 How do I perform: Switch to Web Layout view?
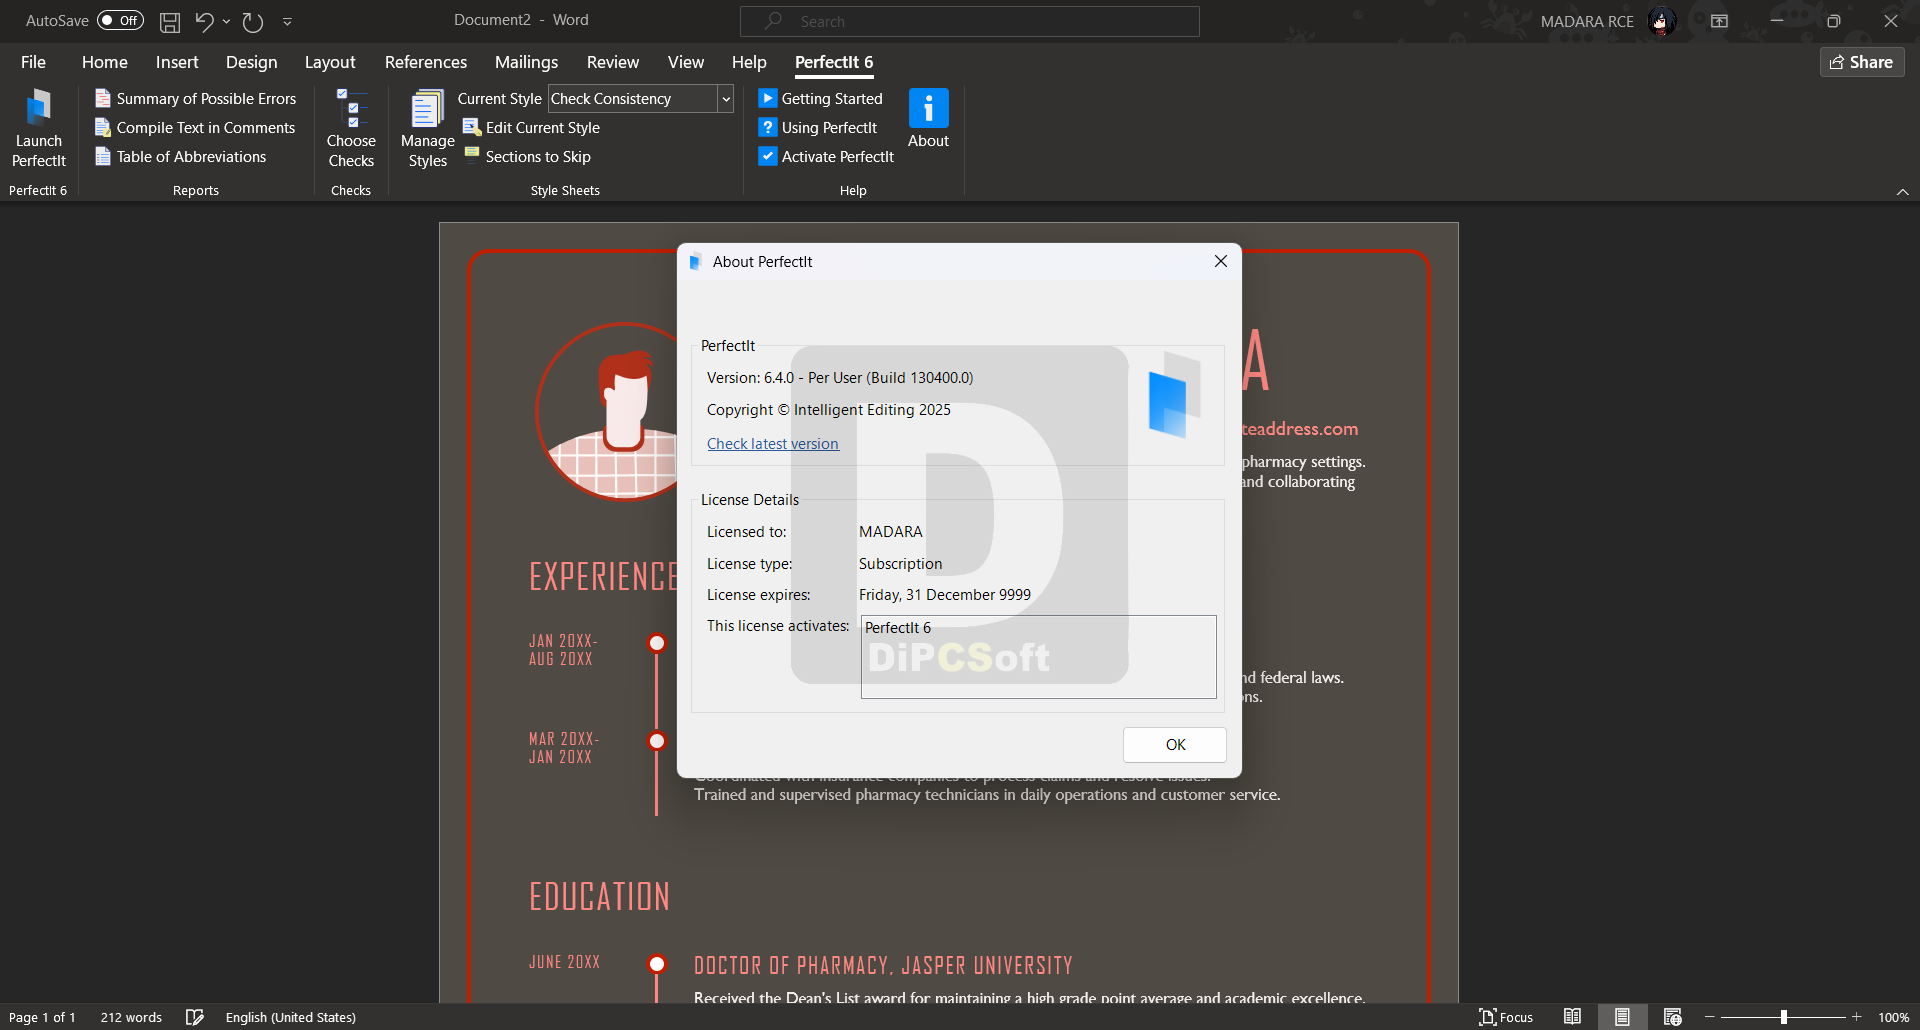pos(1672,1017)
